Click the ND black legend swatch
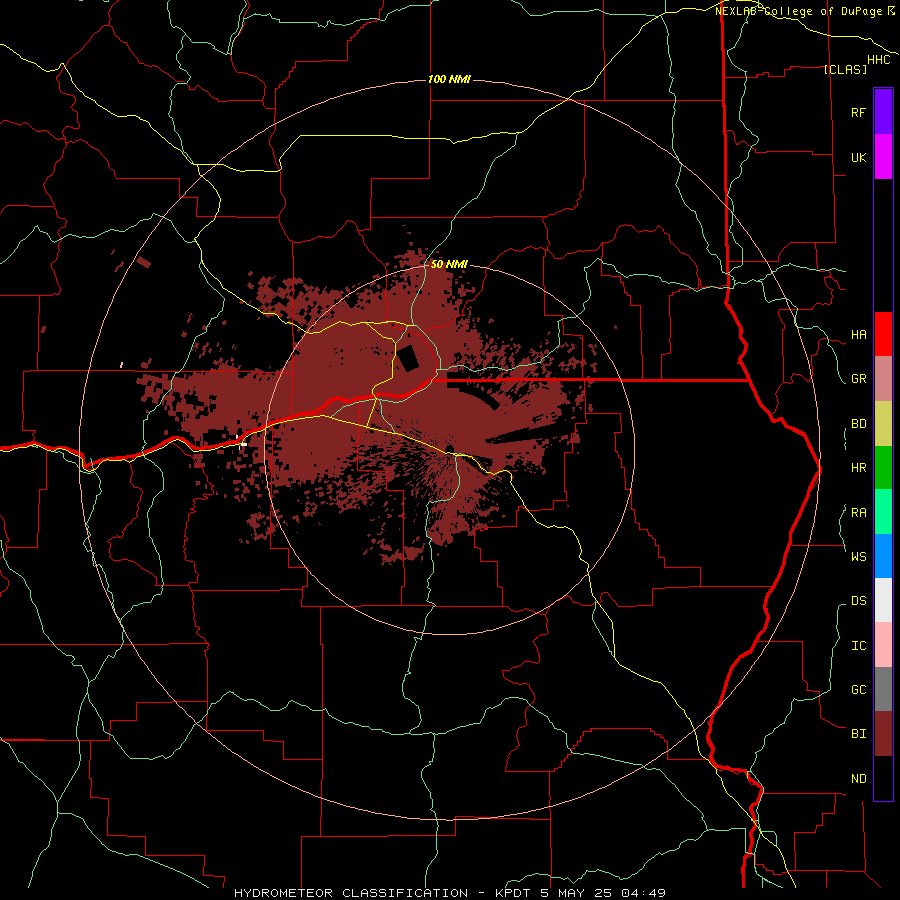This screenshot has width=900, height=900. coord(883,778)
